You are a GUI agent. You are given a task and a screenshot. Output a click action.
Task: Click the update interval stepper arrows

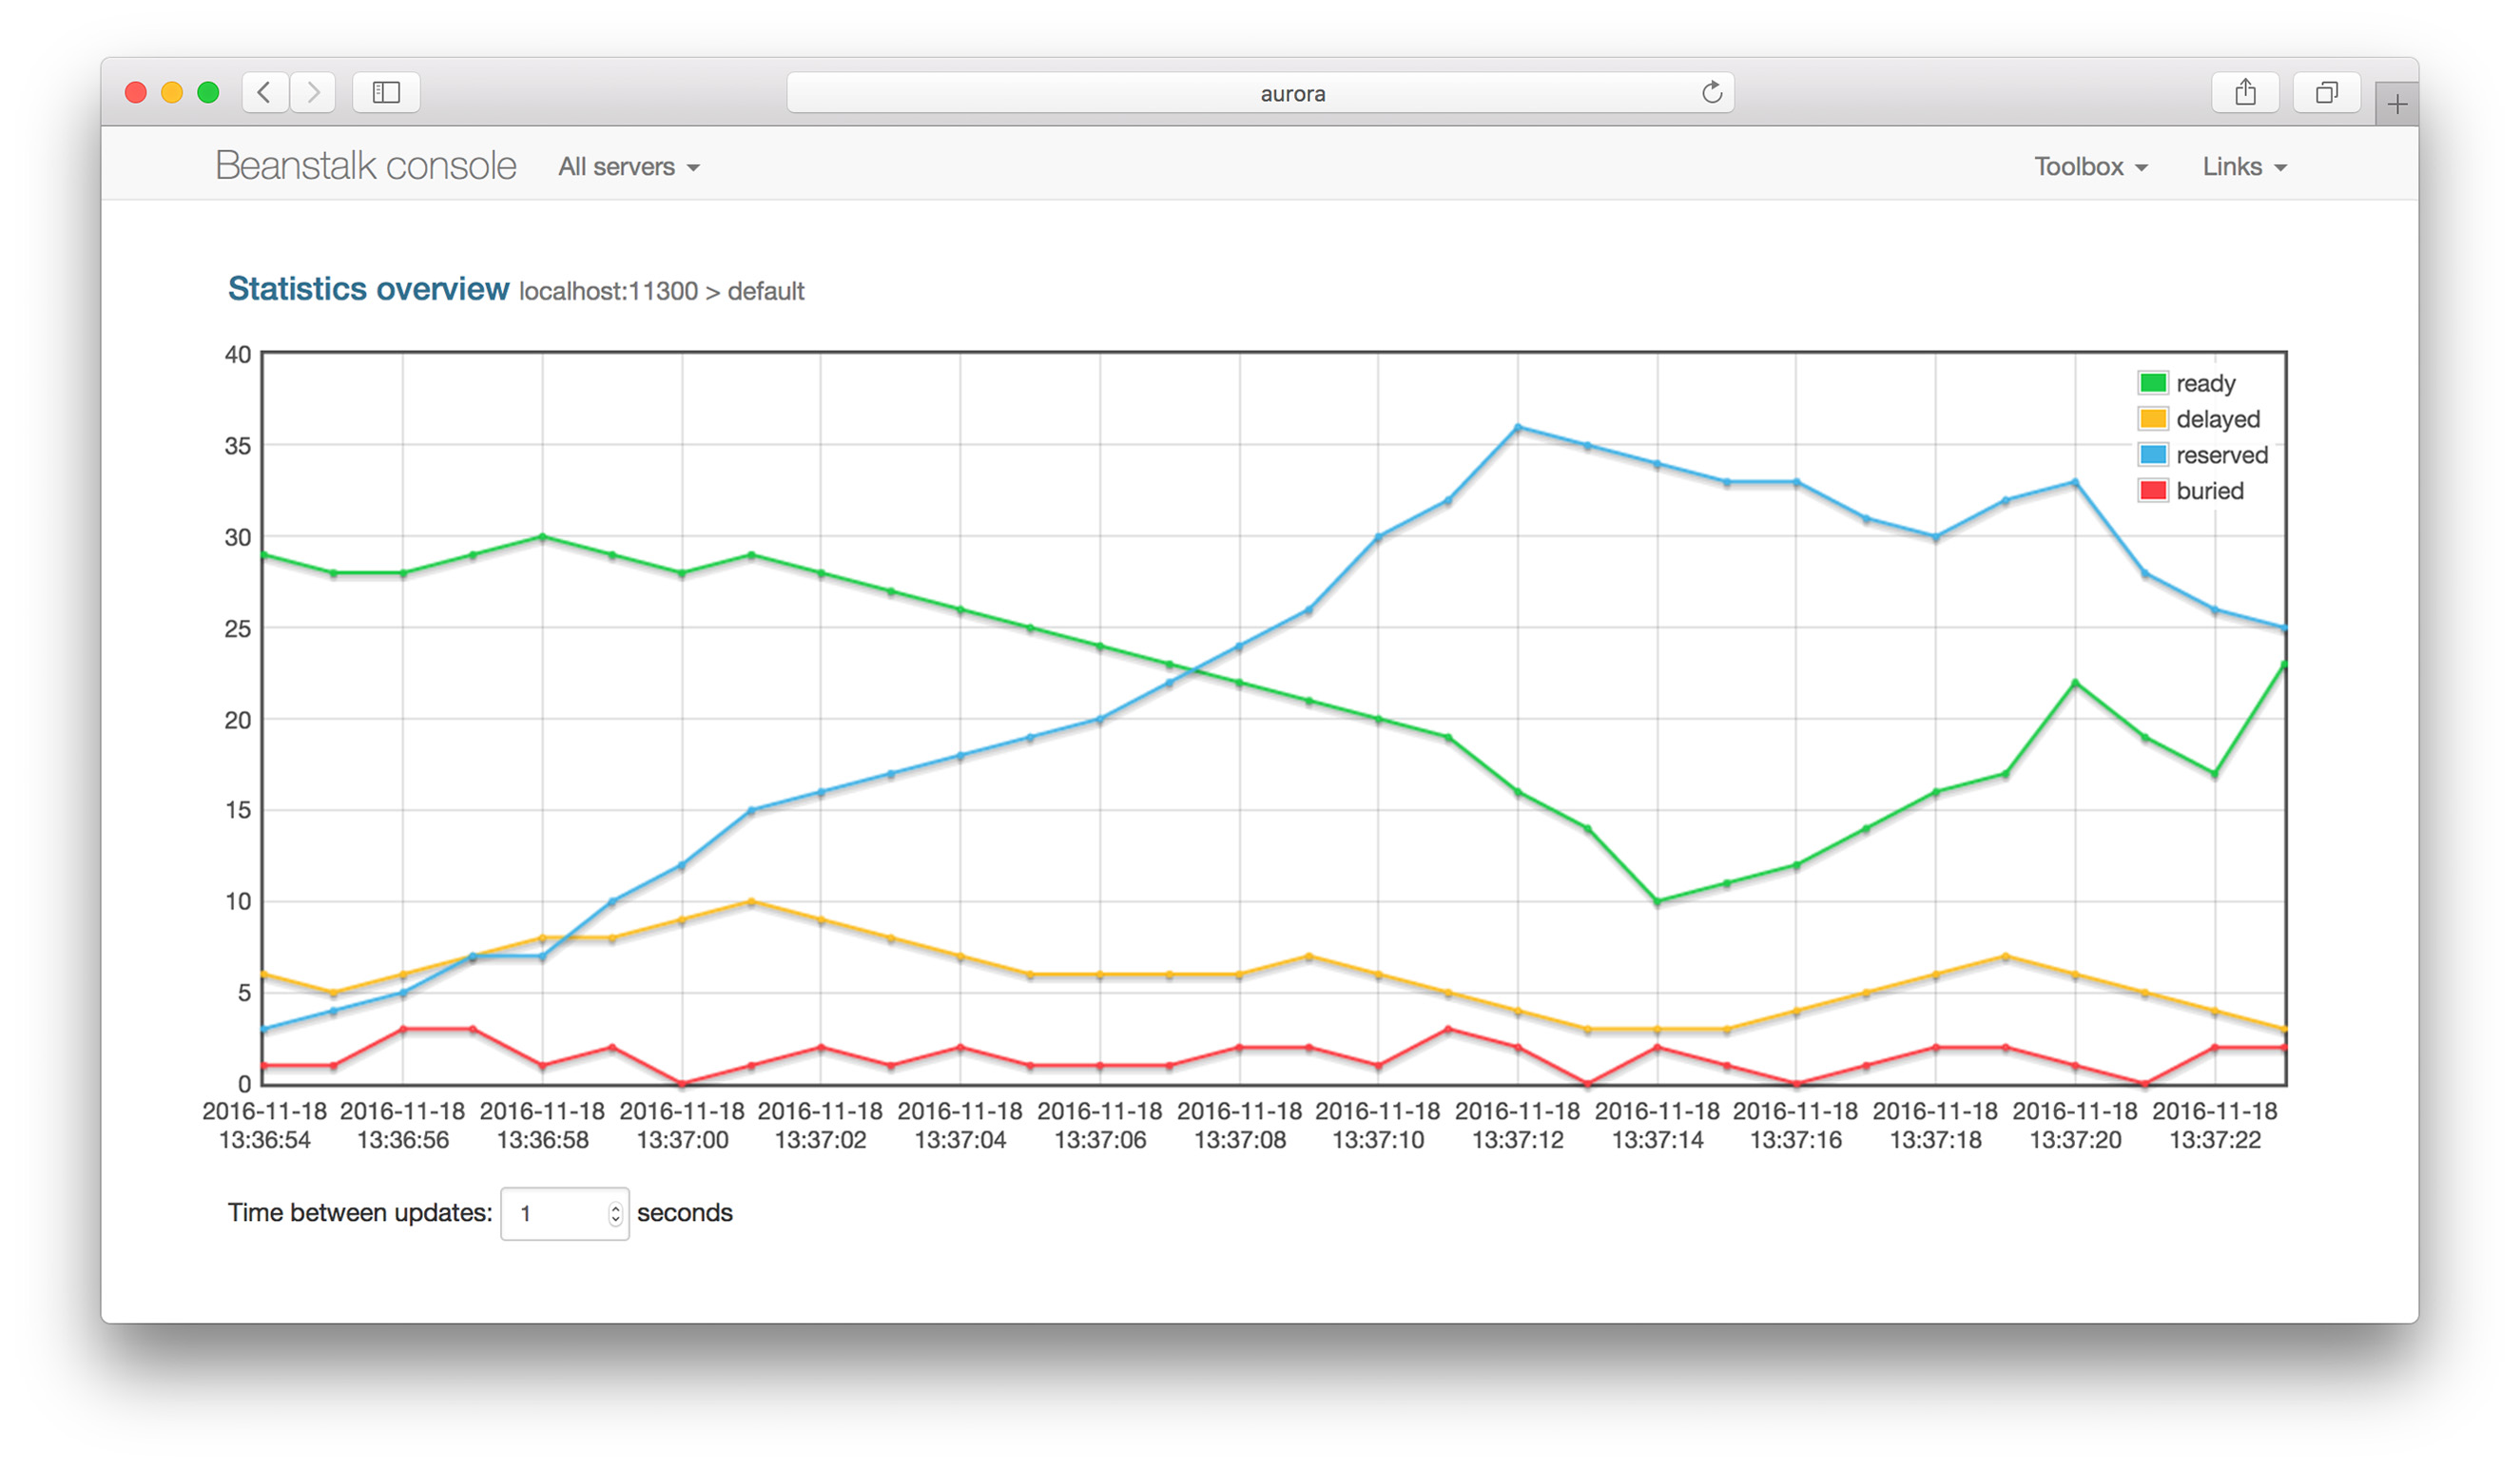(x=615, y=1213)
